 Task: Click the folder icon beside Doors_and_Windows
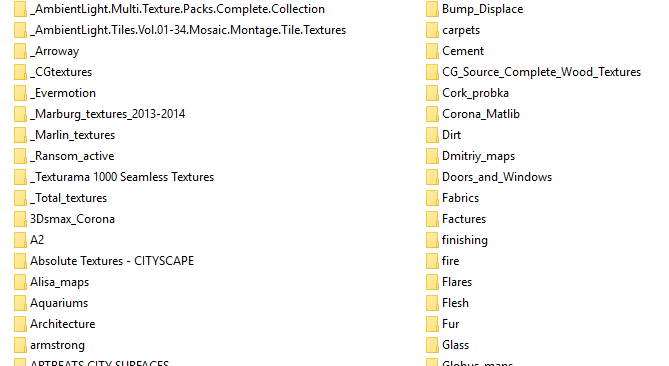[432, 177]
